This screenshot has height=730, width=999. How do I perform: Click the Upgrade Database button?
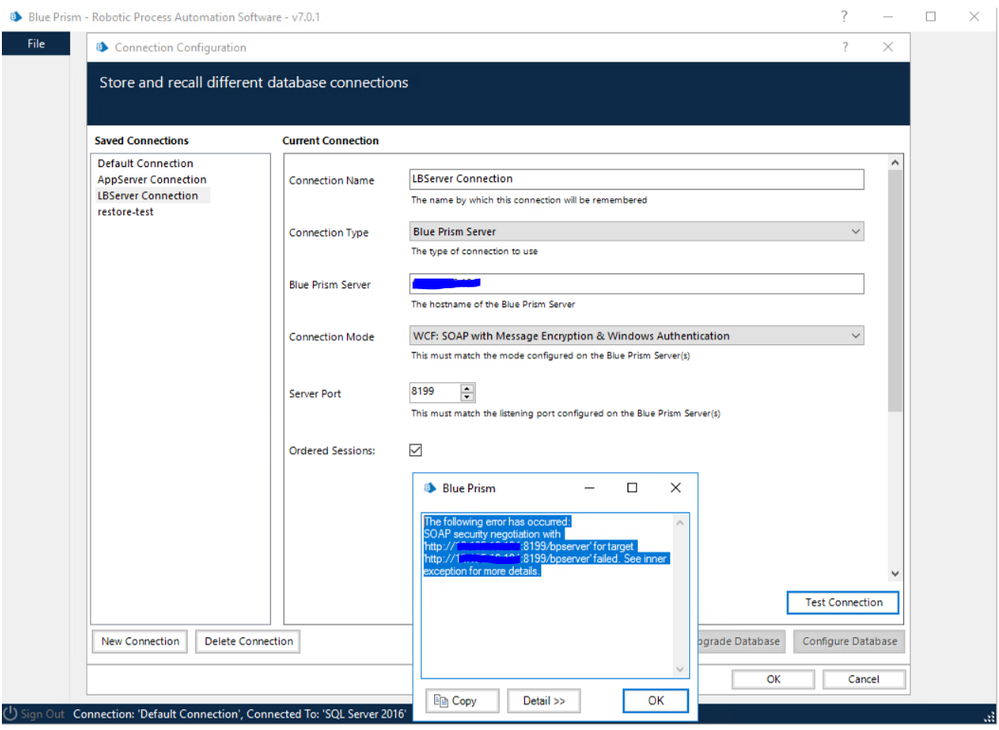(x=741, y=641)
